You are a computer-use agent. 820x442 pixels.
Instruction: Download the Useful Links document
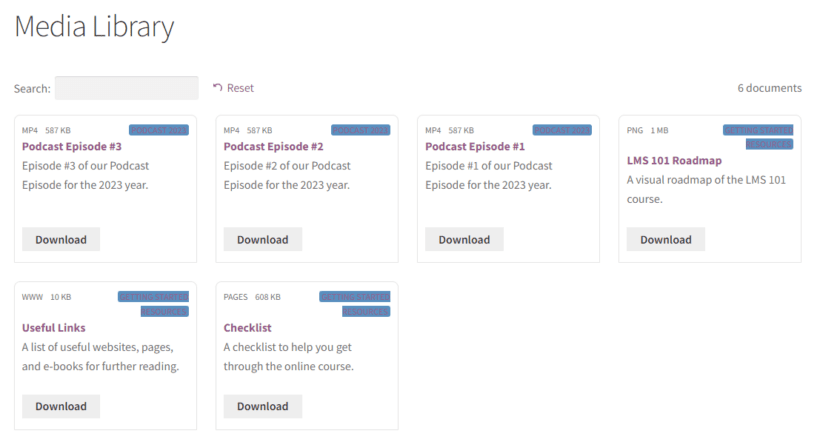click(61, 406)
